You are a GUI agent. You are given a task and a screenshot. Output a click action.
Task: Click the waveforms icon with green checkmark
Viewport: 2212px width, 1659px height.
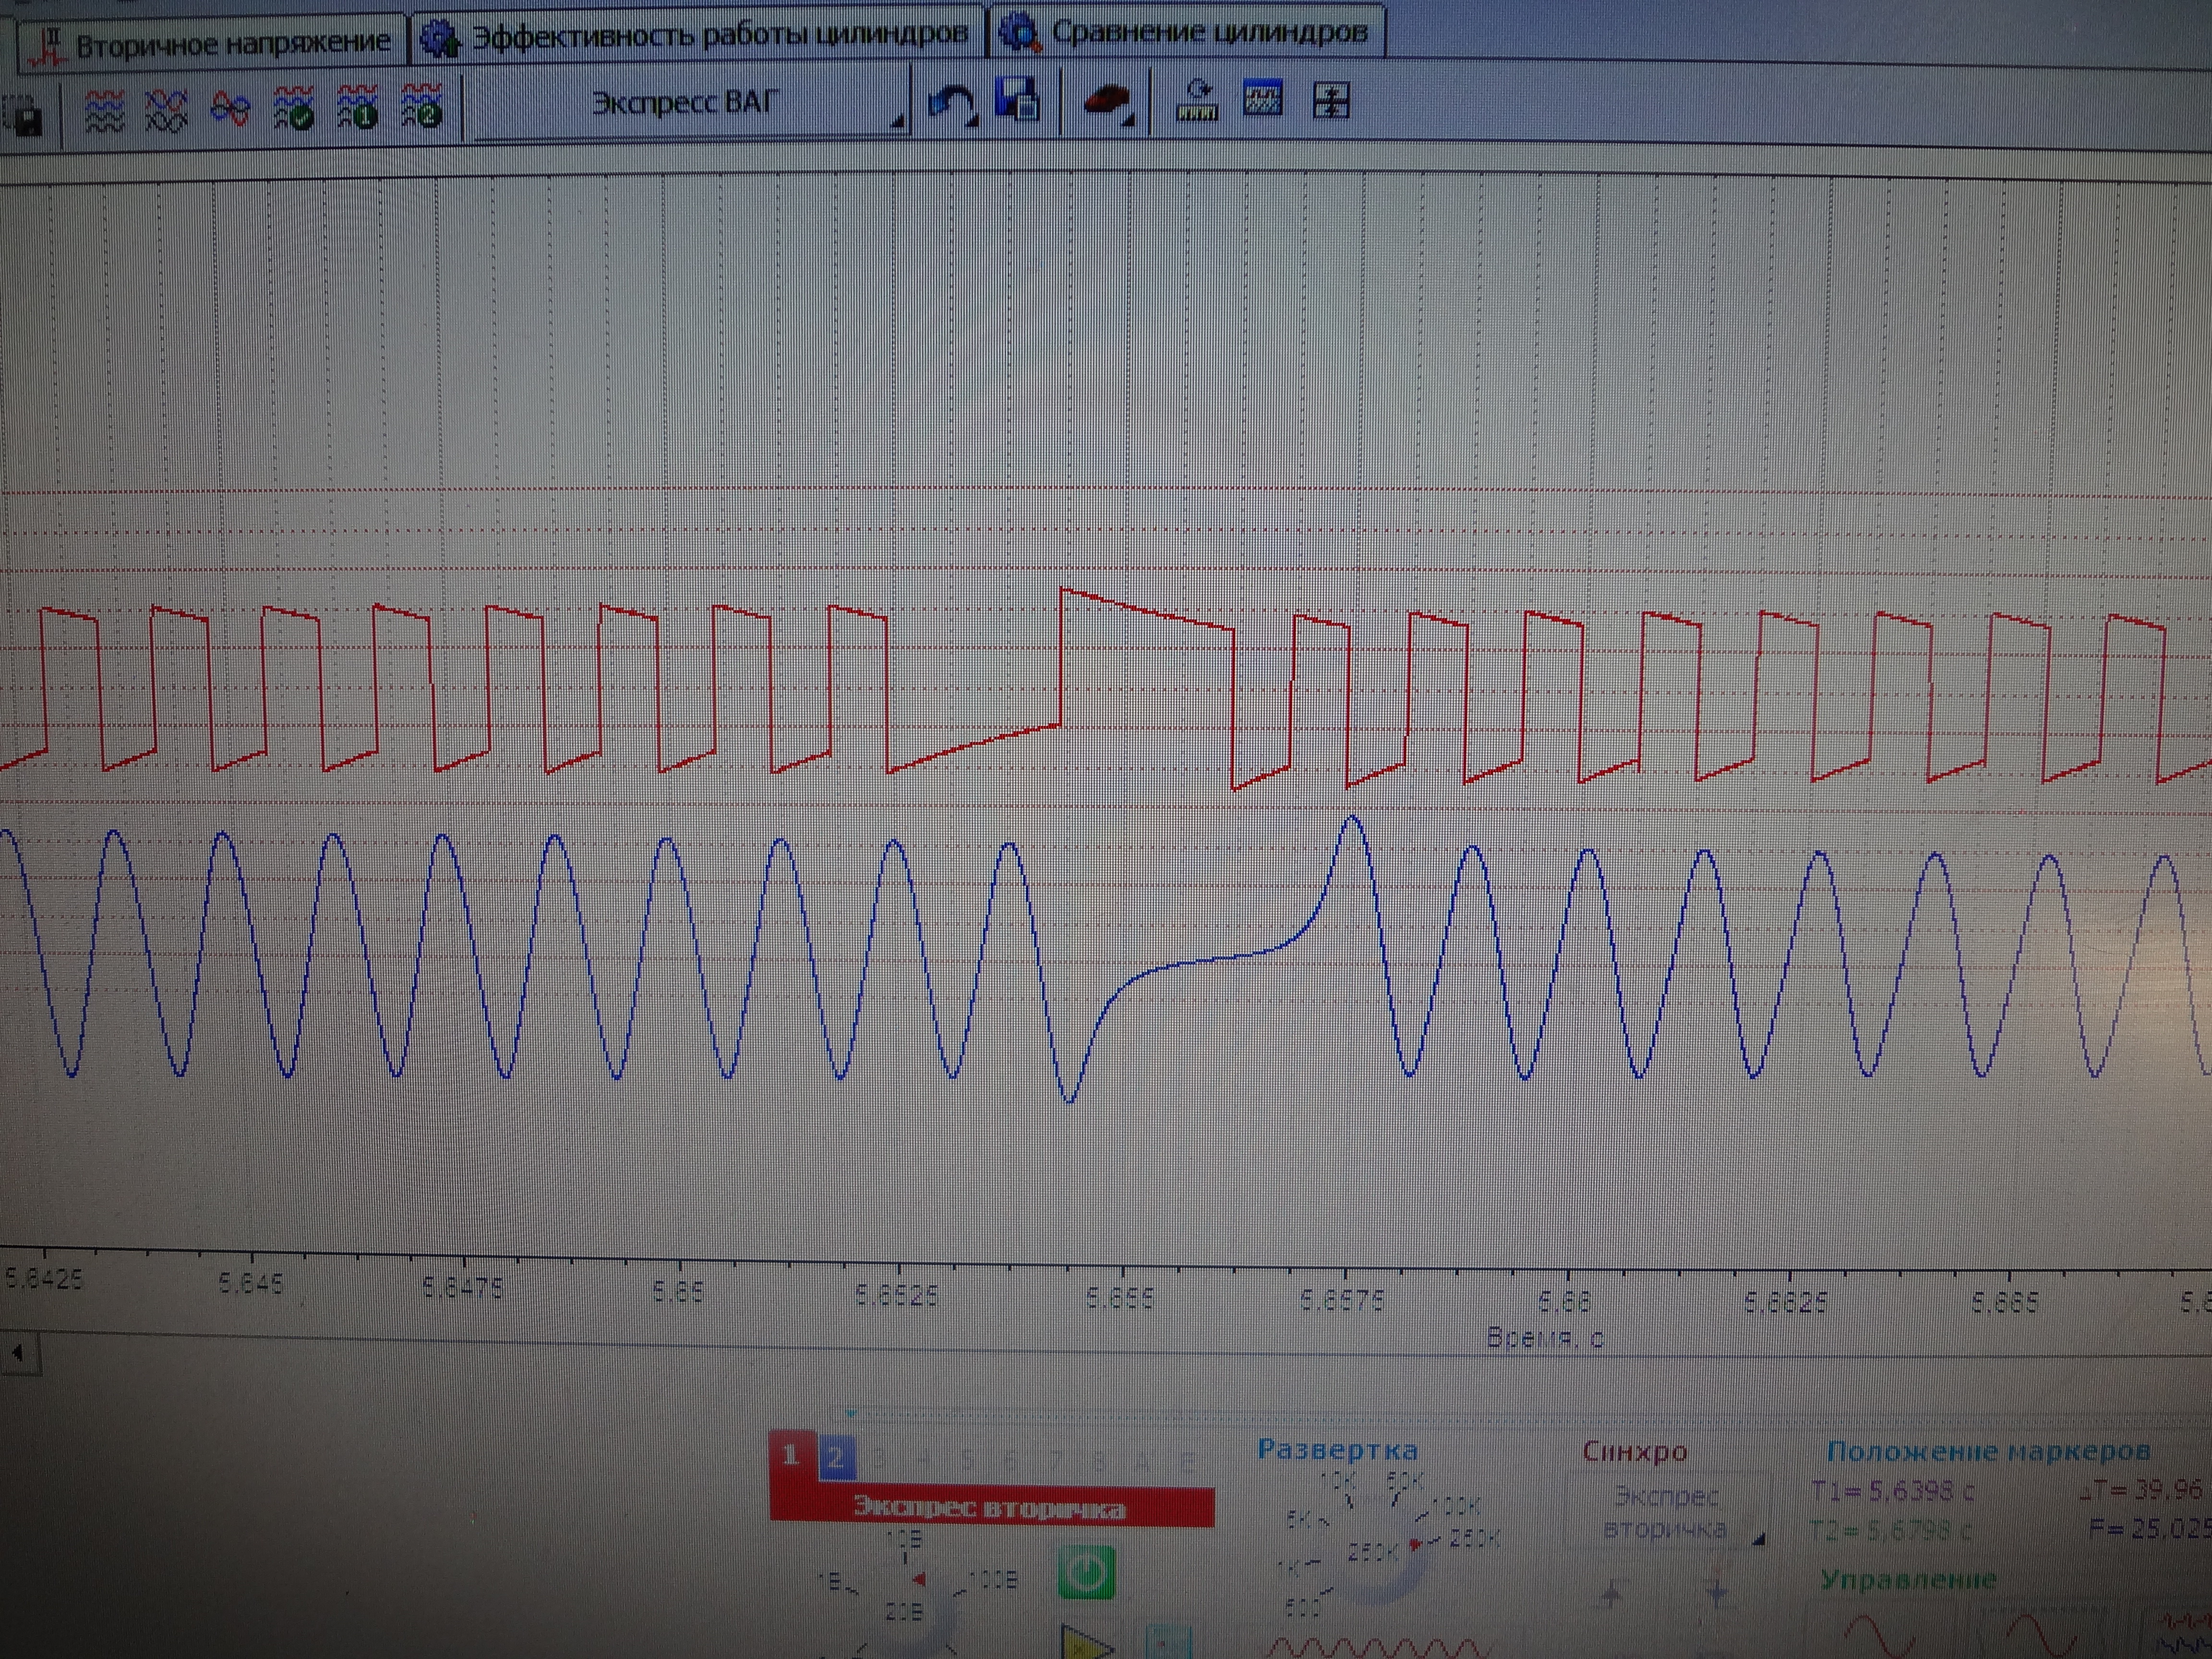click(x=293, y=108)
